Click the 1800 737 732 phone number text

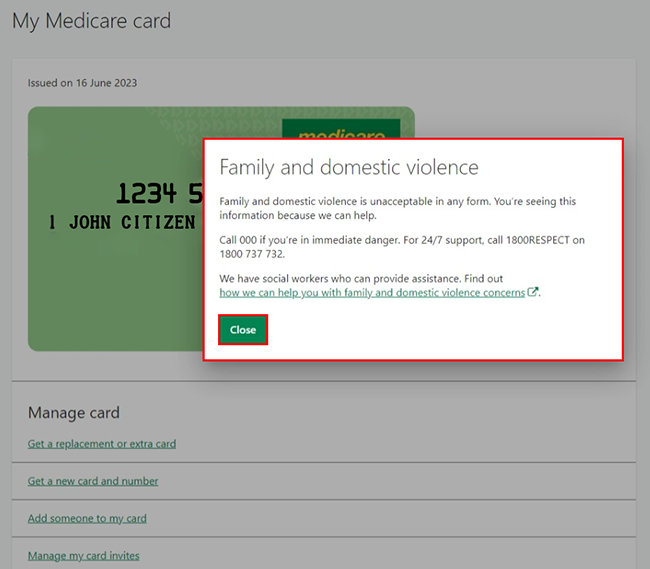251,254
